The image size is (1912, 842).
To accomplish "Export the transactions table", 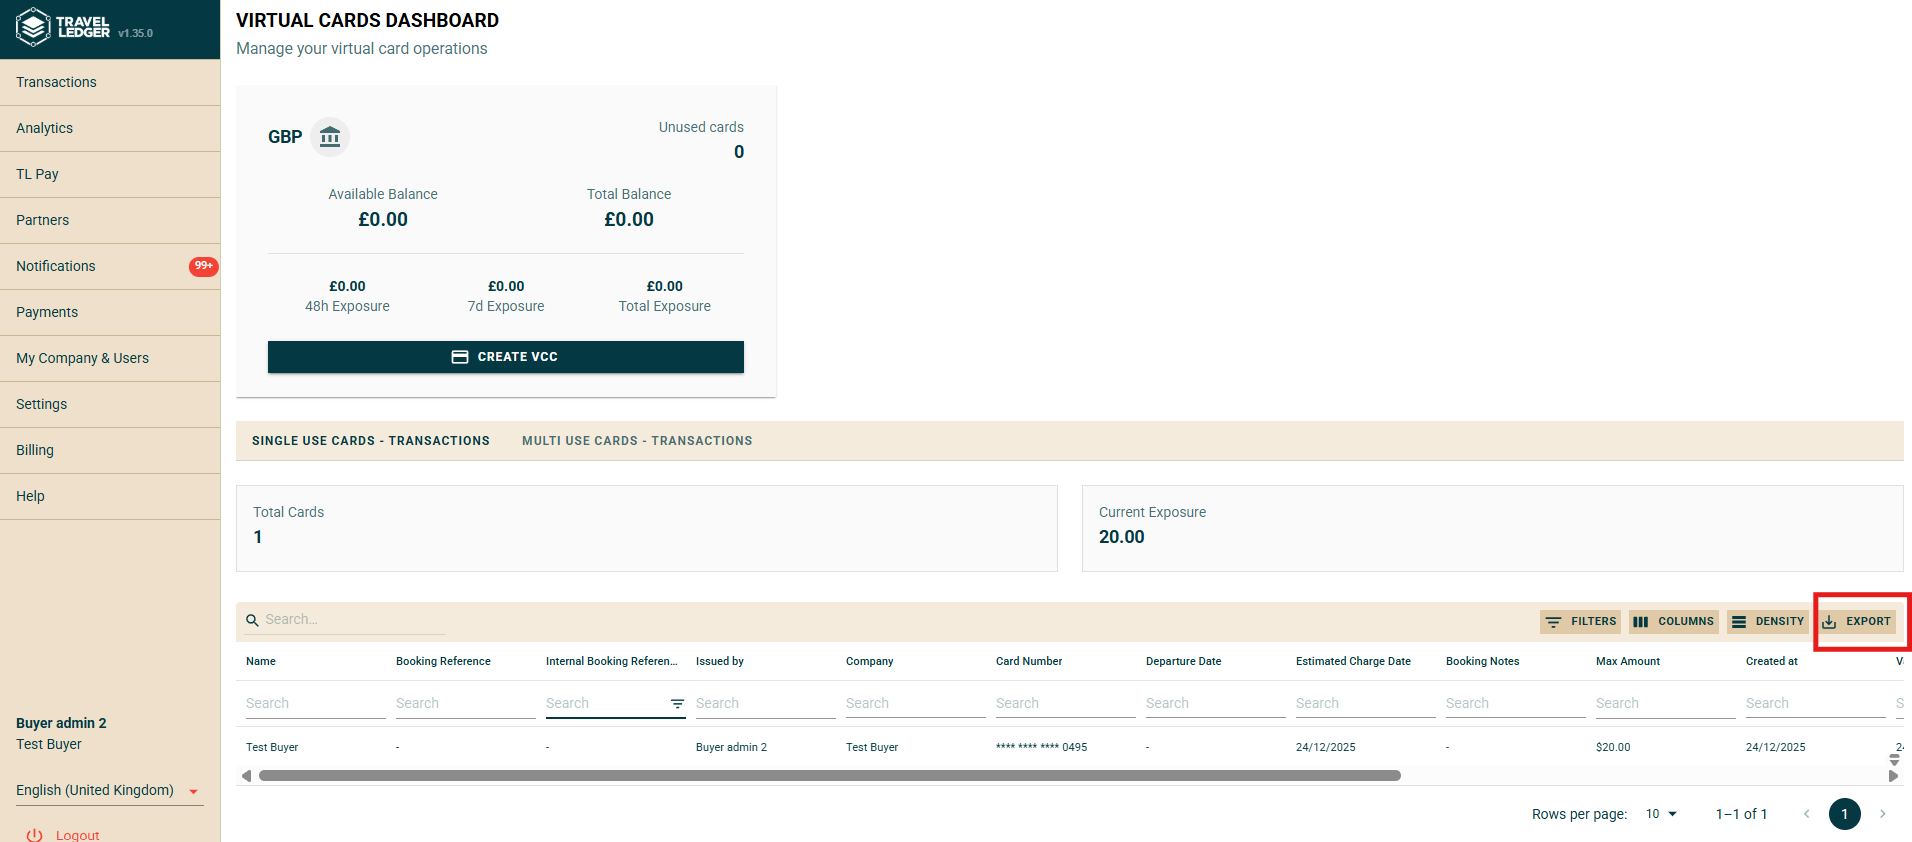I will tap(1857, 621).
